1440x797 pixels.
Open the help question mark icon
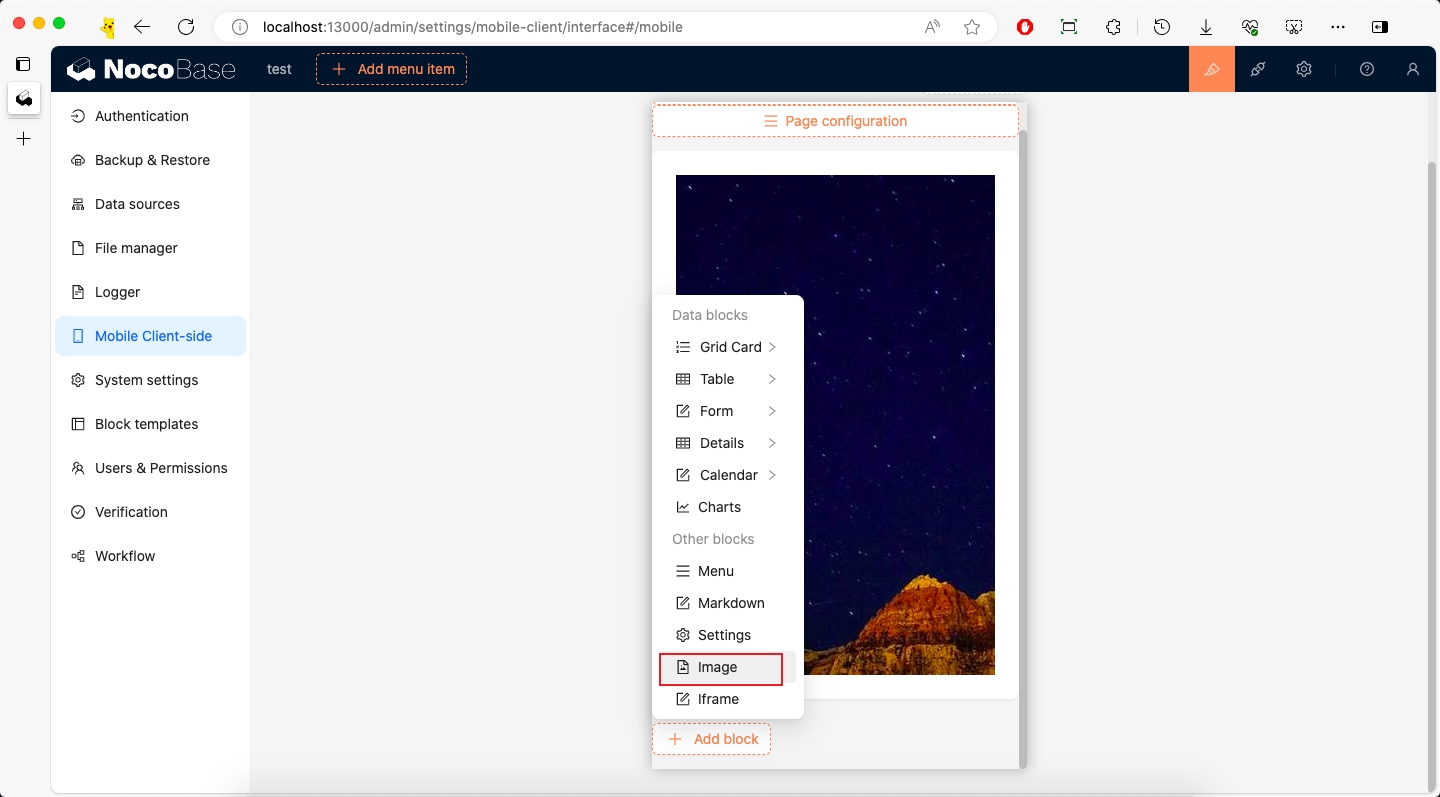pos(1367,69)
